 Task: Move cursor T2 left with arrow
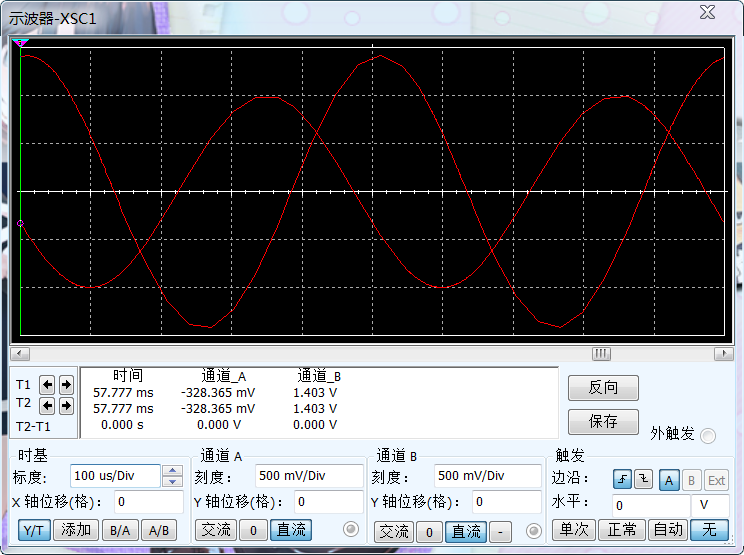(47, 406)
